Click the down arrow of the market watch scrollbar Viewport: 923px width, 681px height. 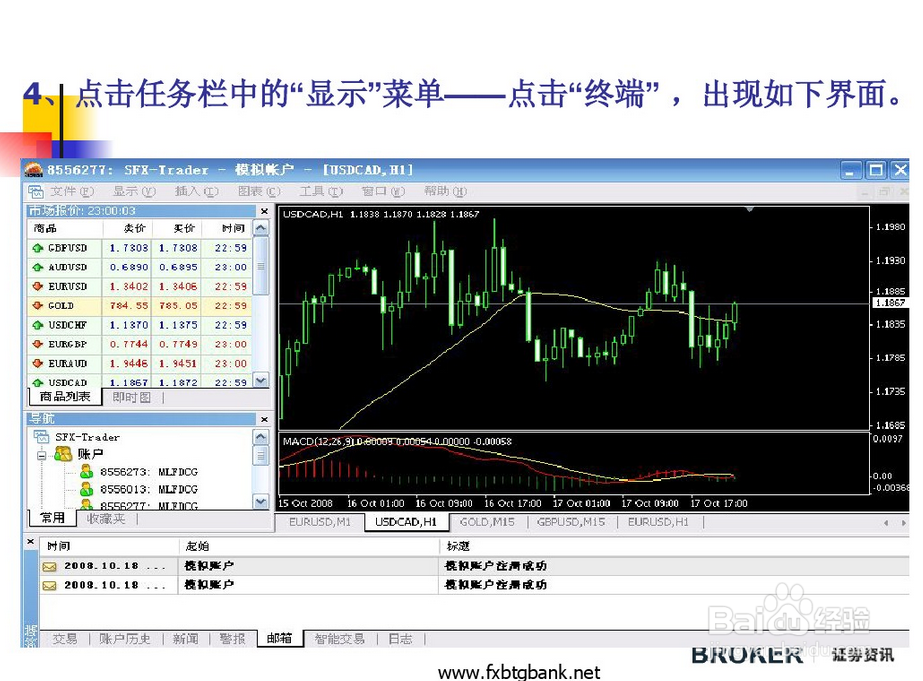point(261,381)
